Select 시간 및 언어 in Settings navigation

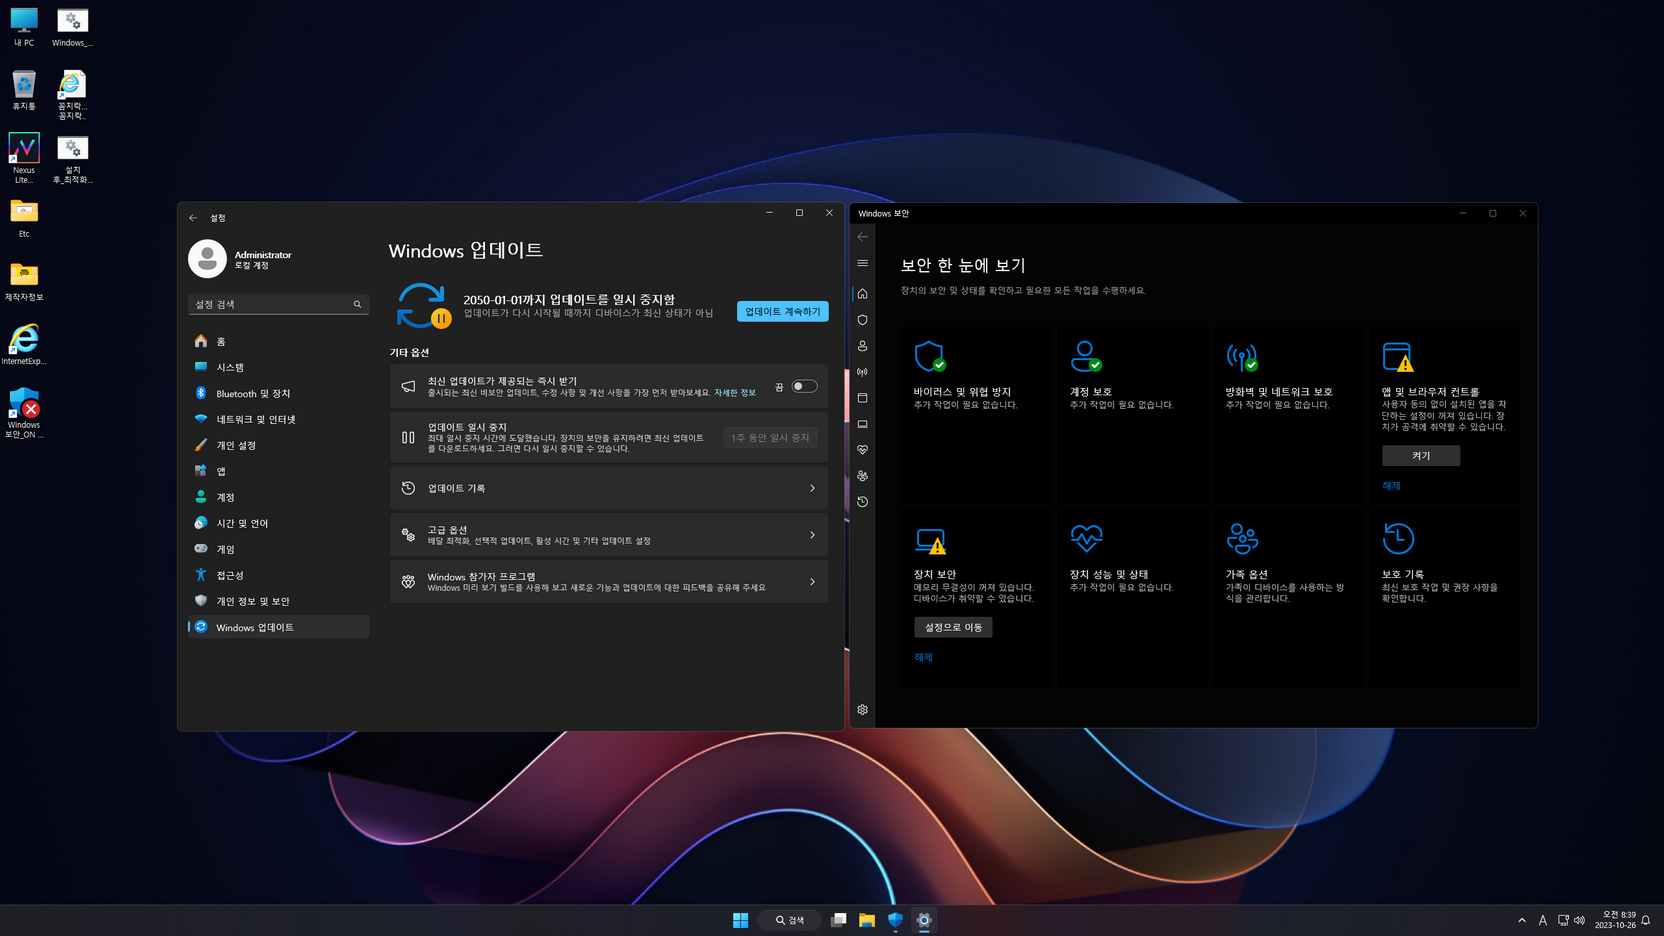click(x=278, y=523)
